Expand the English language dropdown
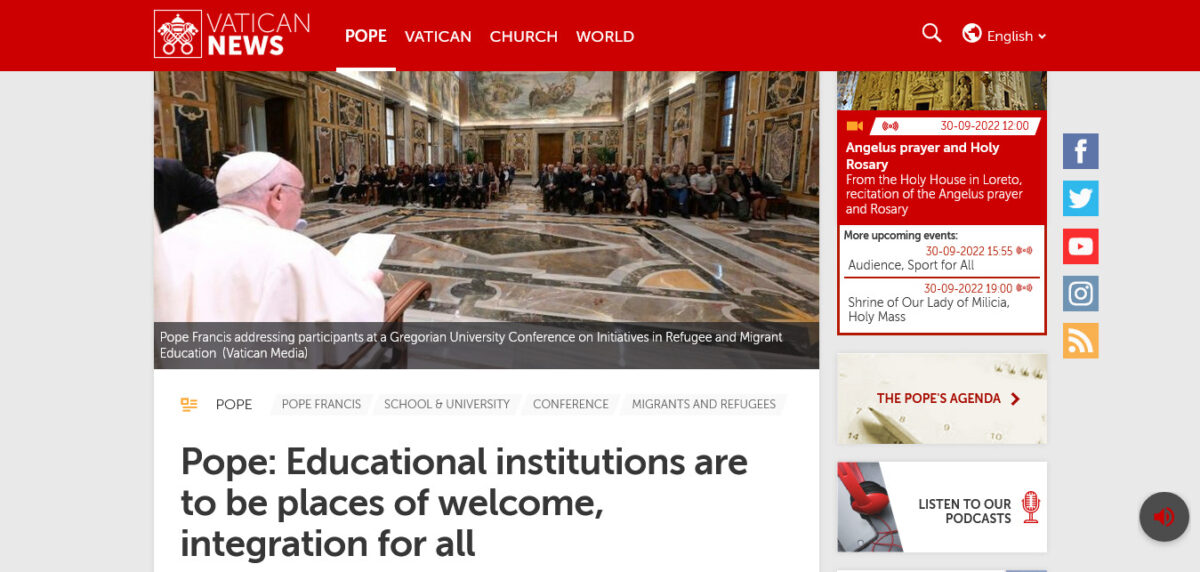This screenshot has width=1200, height=572. (x=1016, y=36)
